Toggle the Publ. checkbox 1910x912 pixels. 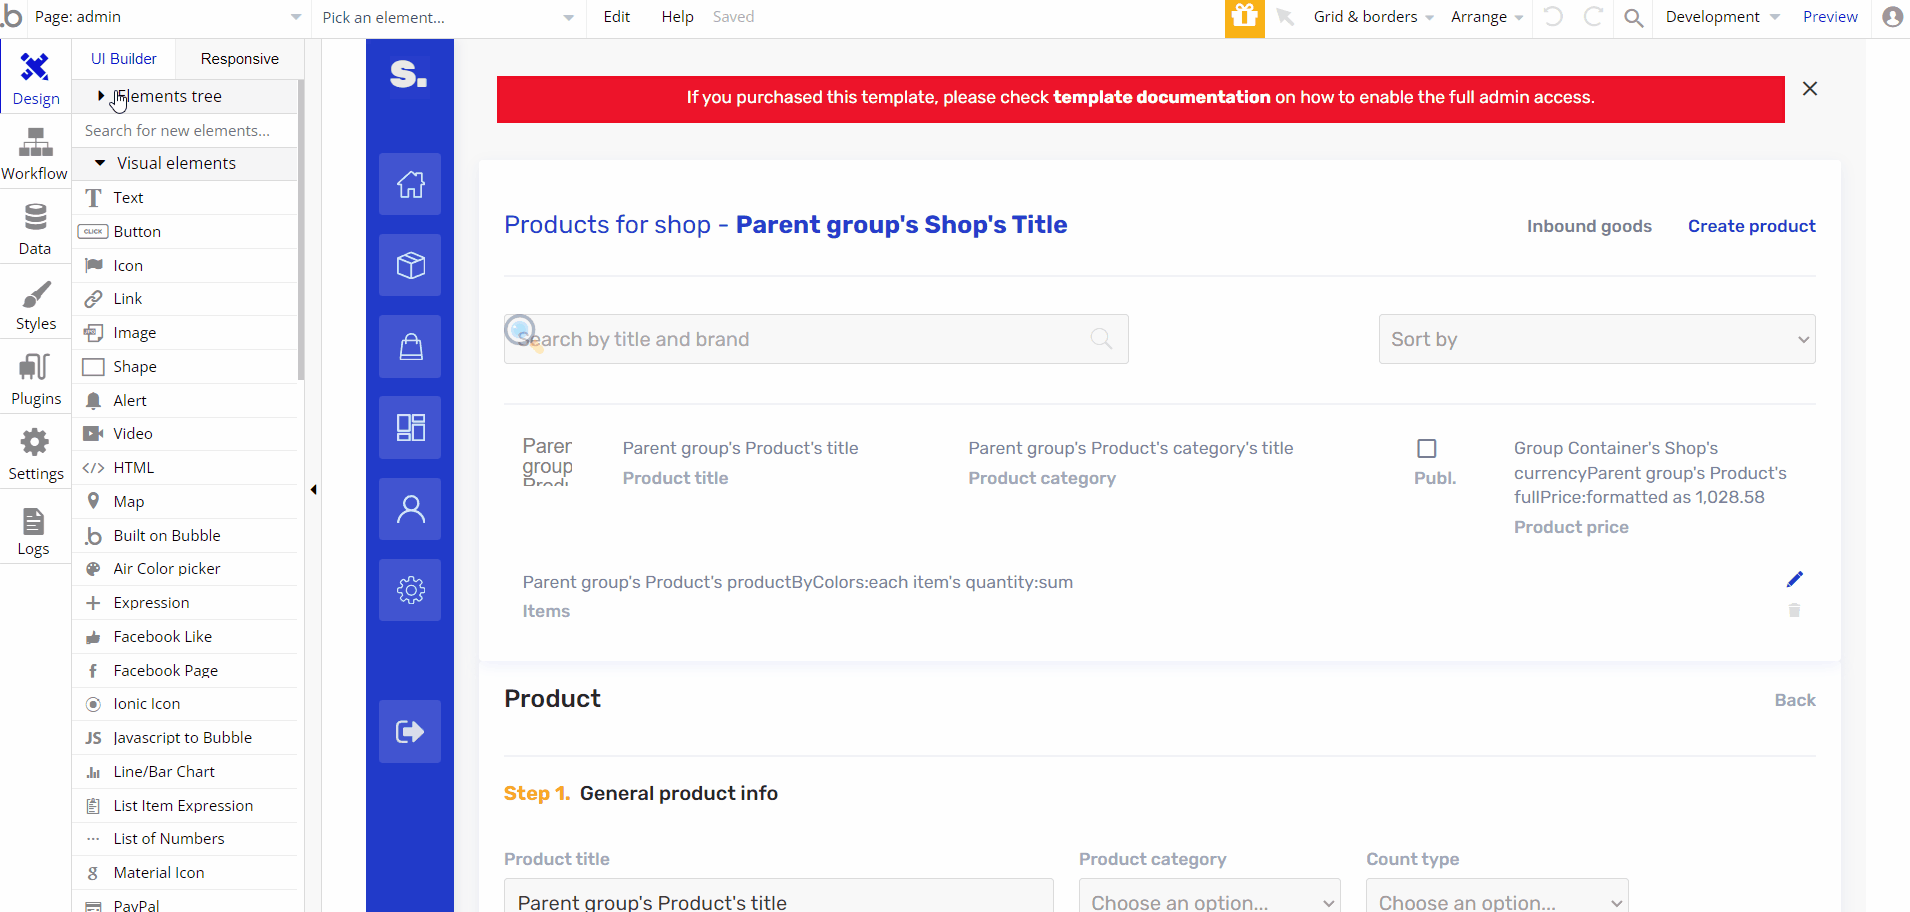tap(1427, 449)
